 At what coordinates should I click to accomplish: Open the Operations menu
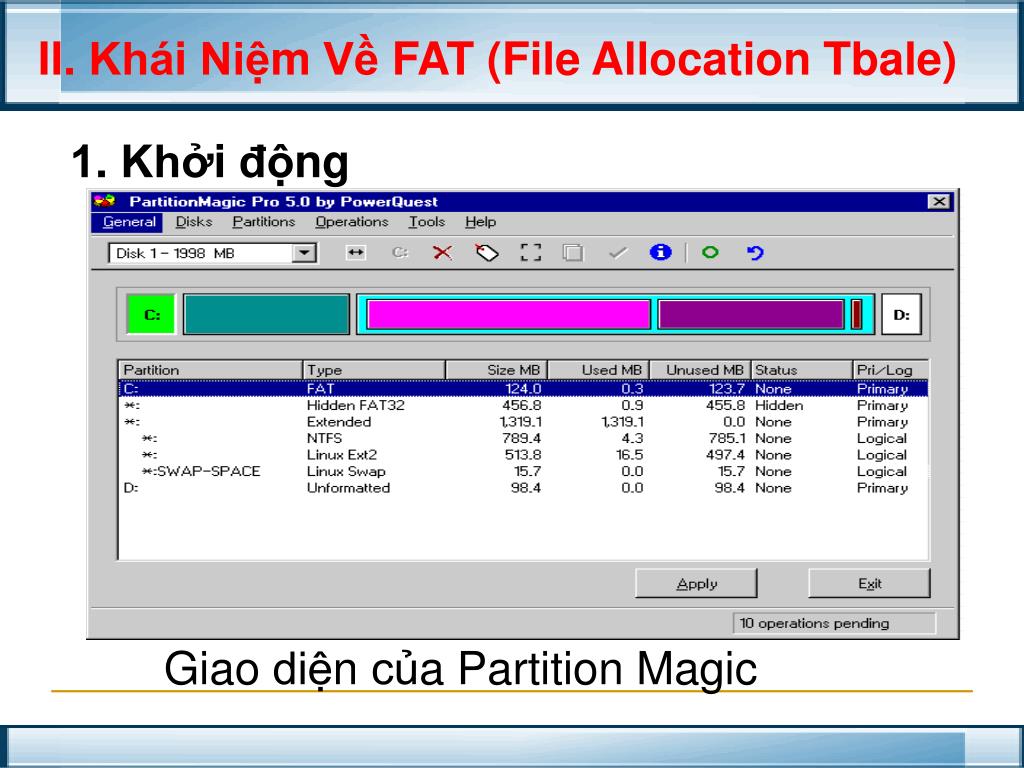(352, 222)
